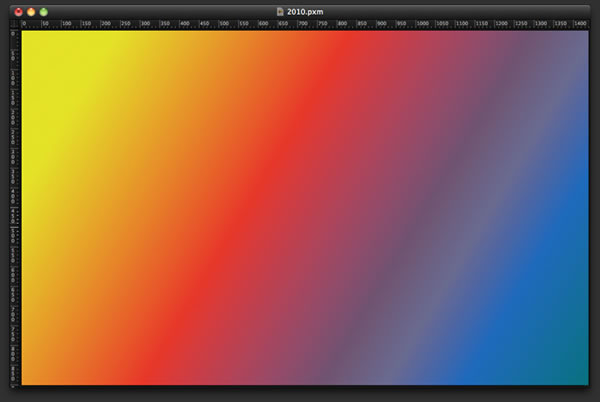Click the 850 mark on vertical ruler
This screenshot has width=600, height=402.
tap(13, 373)
